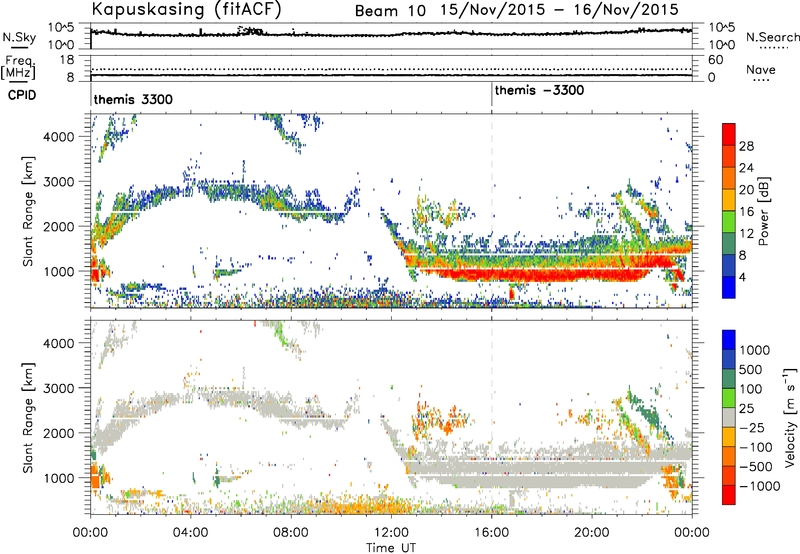This screenshot has width=800, height=554.
Task: Click the -100 tick on Velocity colorbar
Action: point(755,447)
